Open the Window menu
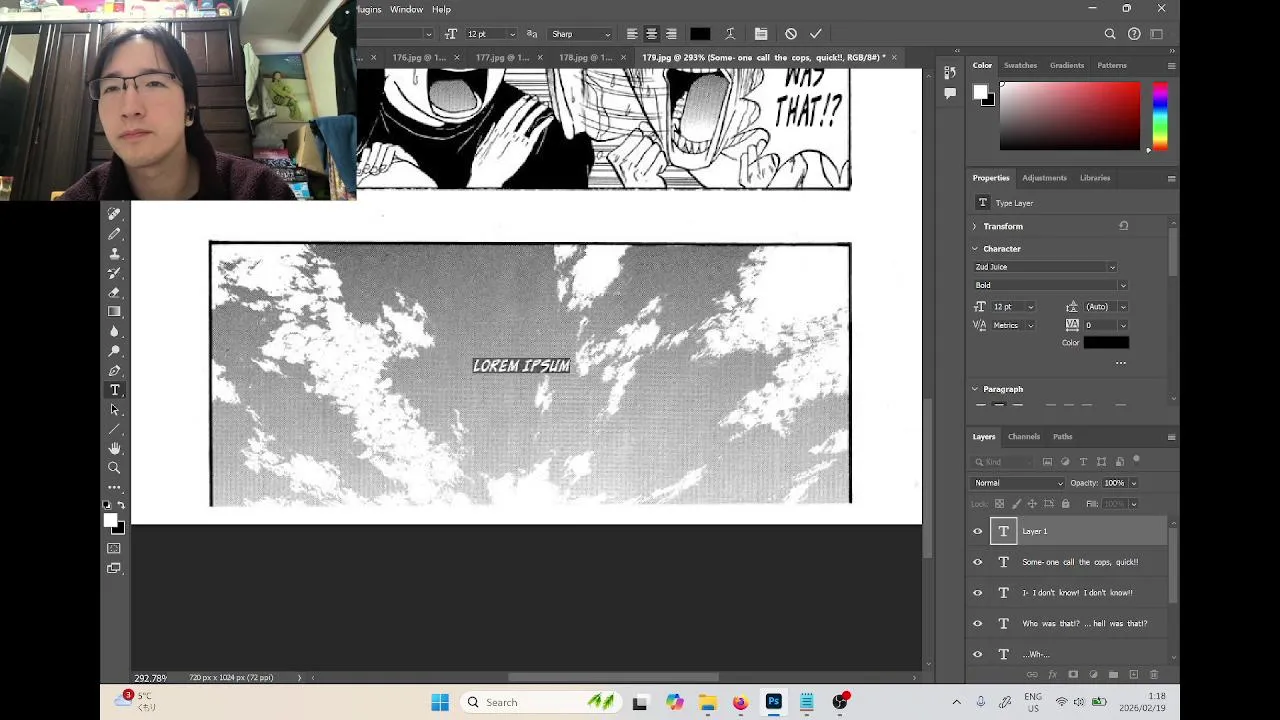The width and height of the screenshot is (1280, 720). click(406, 9)
